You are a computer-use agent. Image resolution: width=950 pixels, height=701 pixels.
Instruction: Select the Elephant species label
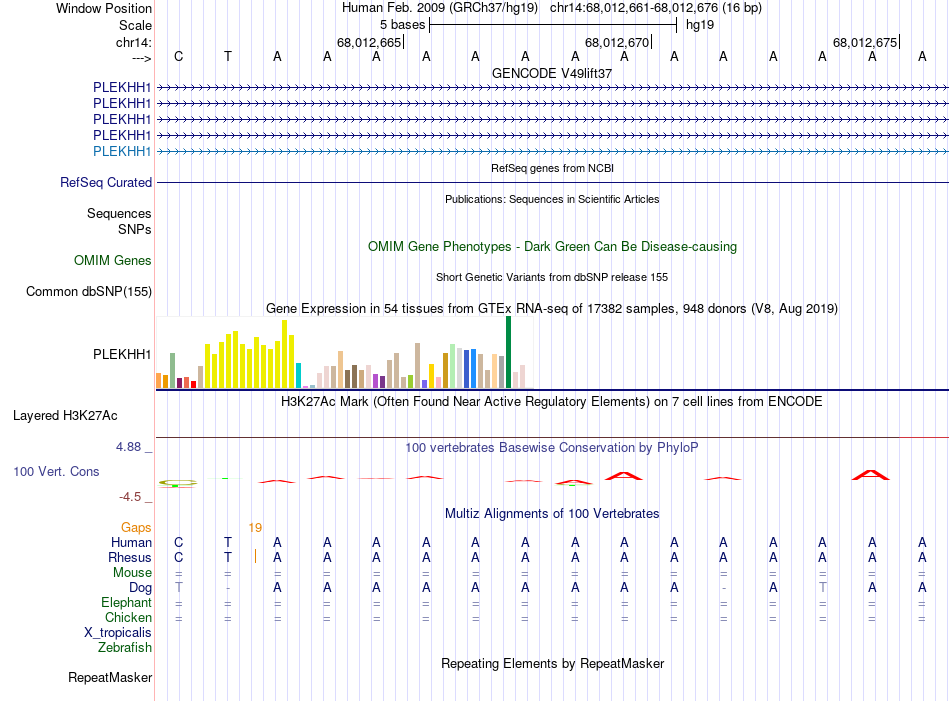(127, 602)
